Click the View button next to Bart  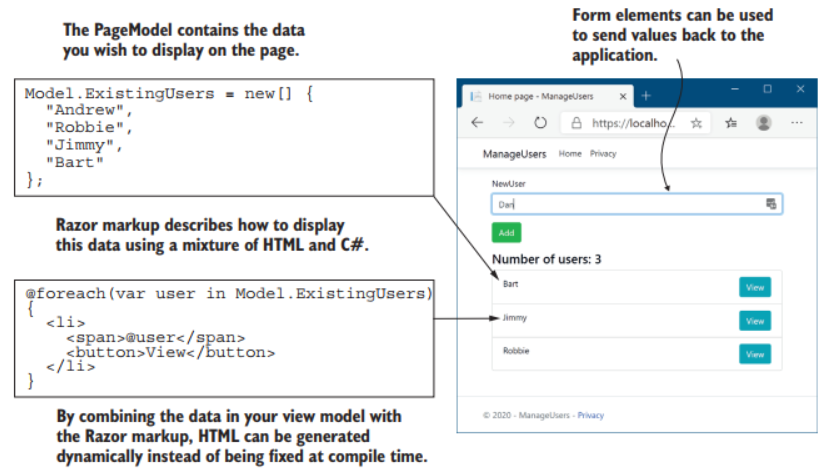[x=755, y=288]
